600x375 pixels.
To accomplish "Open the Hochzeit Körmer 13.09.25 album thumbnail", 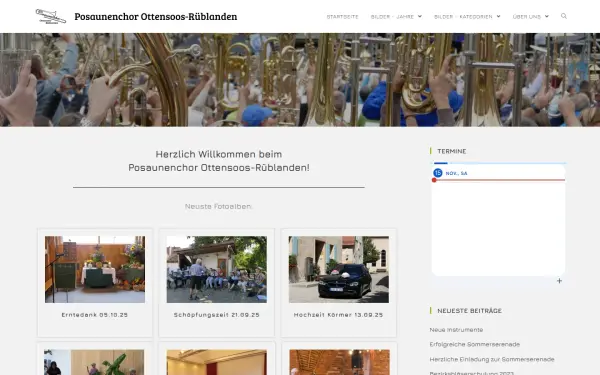I will point(339,269).
